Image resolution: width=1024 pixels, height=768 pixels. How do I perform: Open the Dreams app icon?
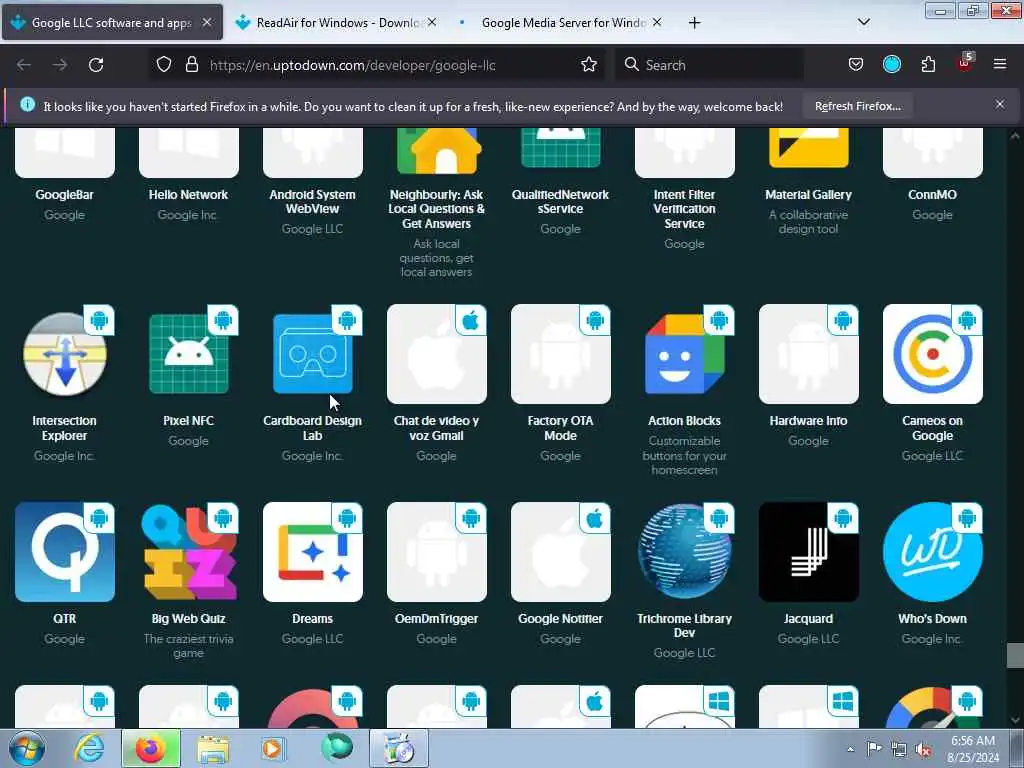tap(313, 552)
